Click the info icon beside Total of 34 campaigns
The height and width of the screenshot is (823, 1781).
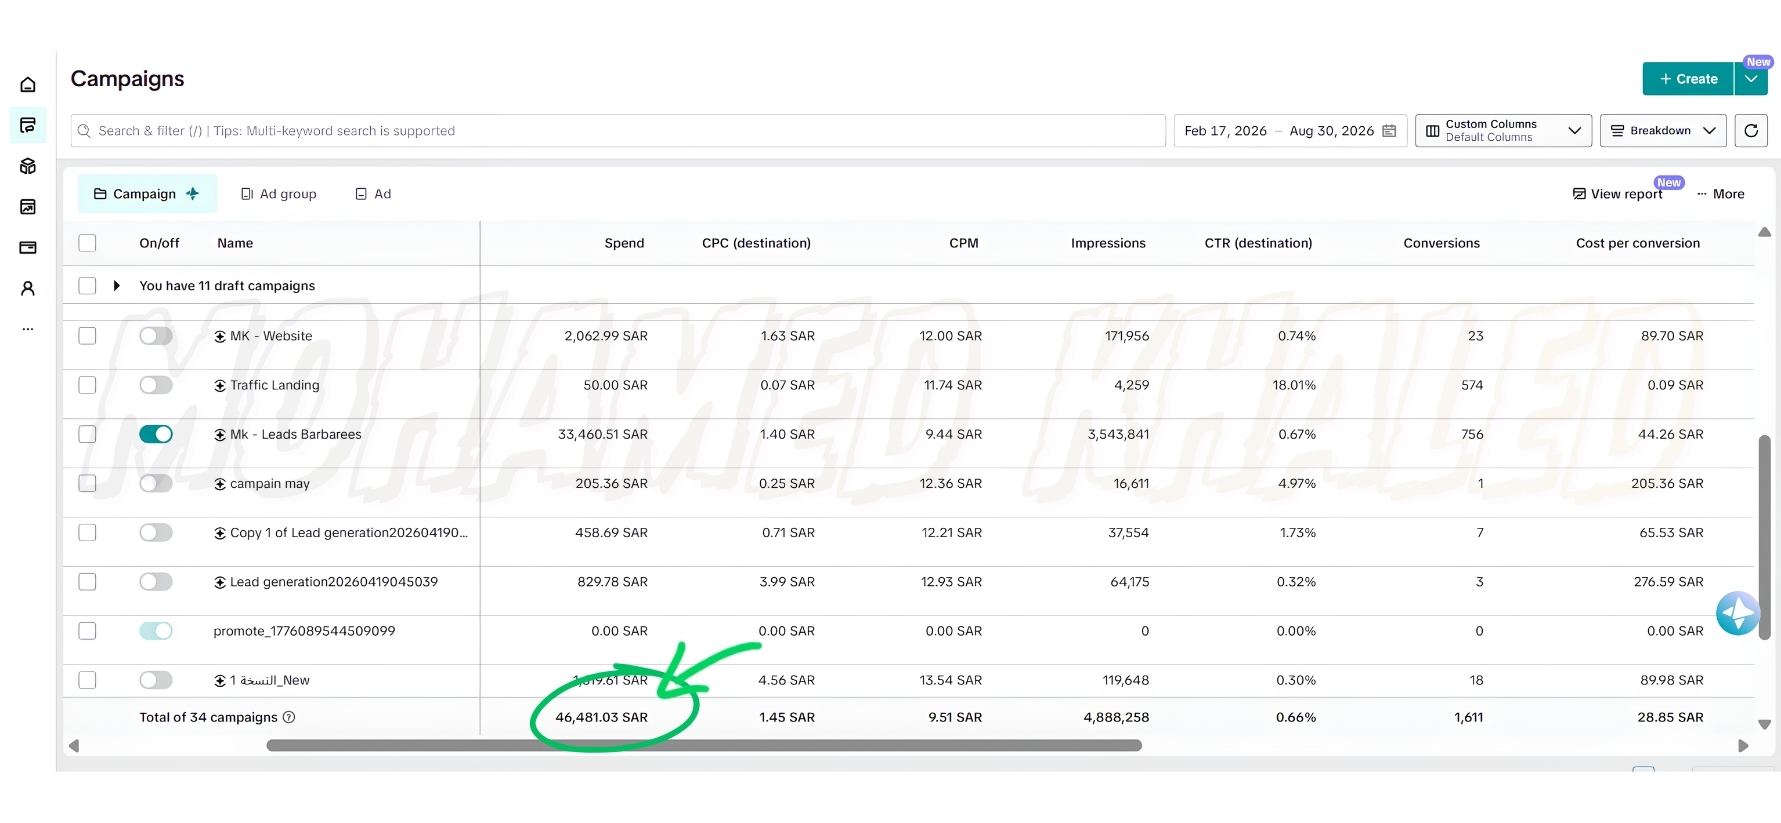tap(289, 717)
